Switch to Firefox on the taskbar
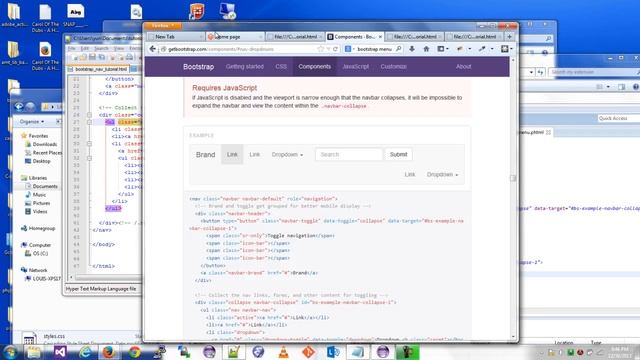This screenshot has height=360, width=640. (109, 352)
